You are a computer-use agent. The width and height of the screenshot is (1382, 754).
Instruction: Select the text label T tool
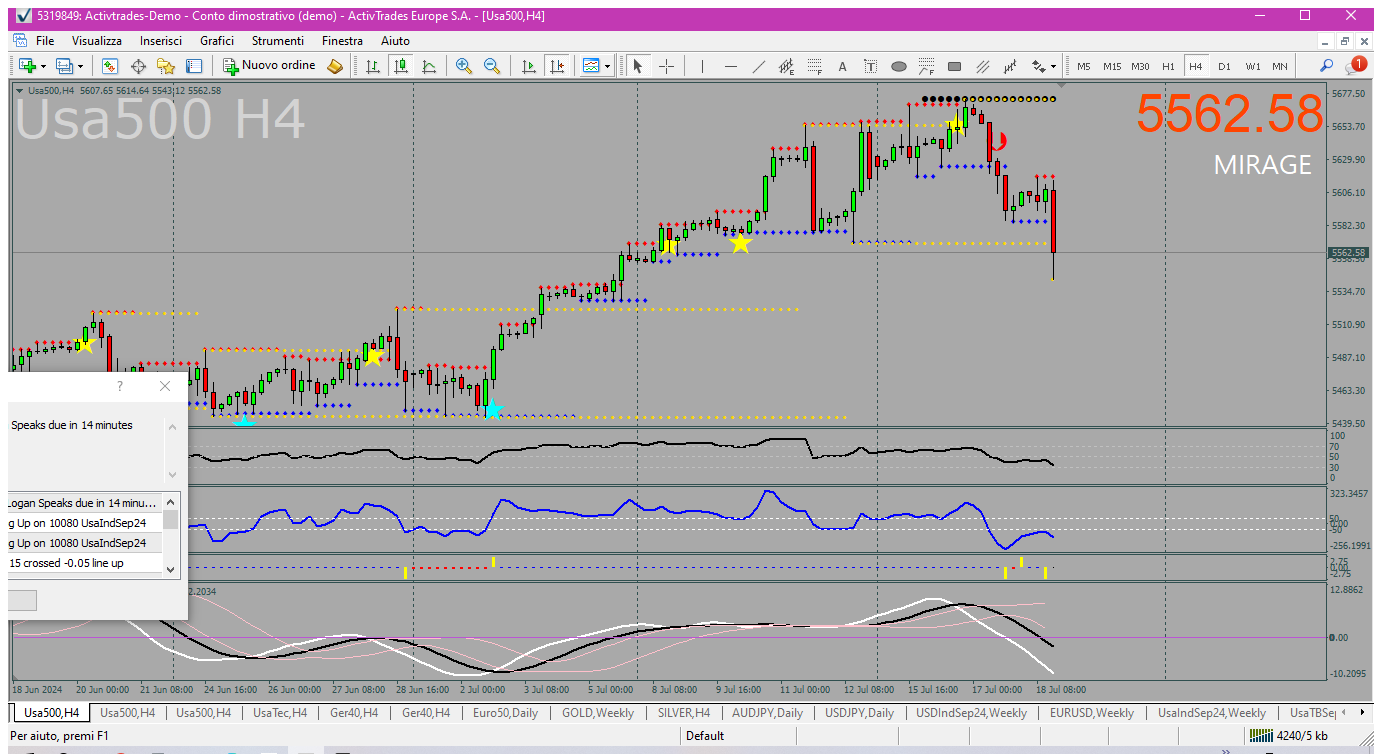[870, 66]
